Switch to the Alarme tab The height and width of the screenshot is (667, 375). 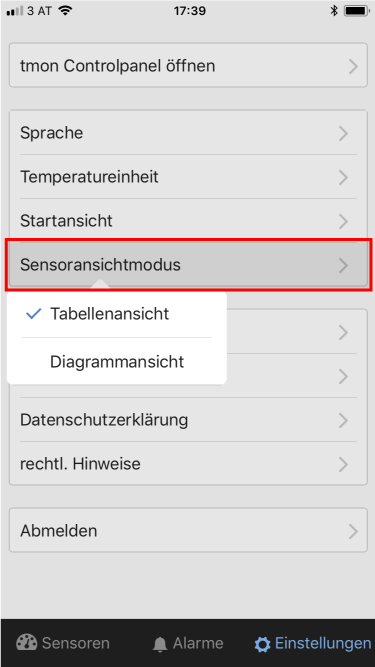tap(188, 644)
